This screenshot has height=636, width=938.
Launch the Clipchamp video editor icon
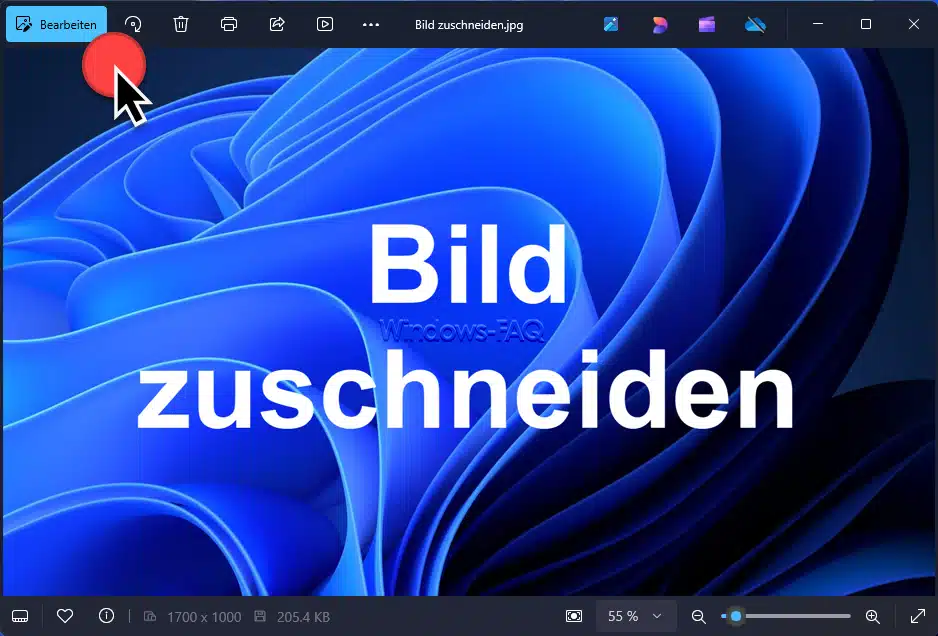point(706,25)
